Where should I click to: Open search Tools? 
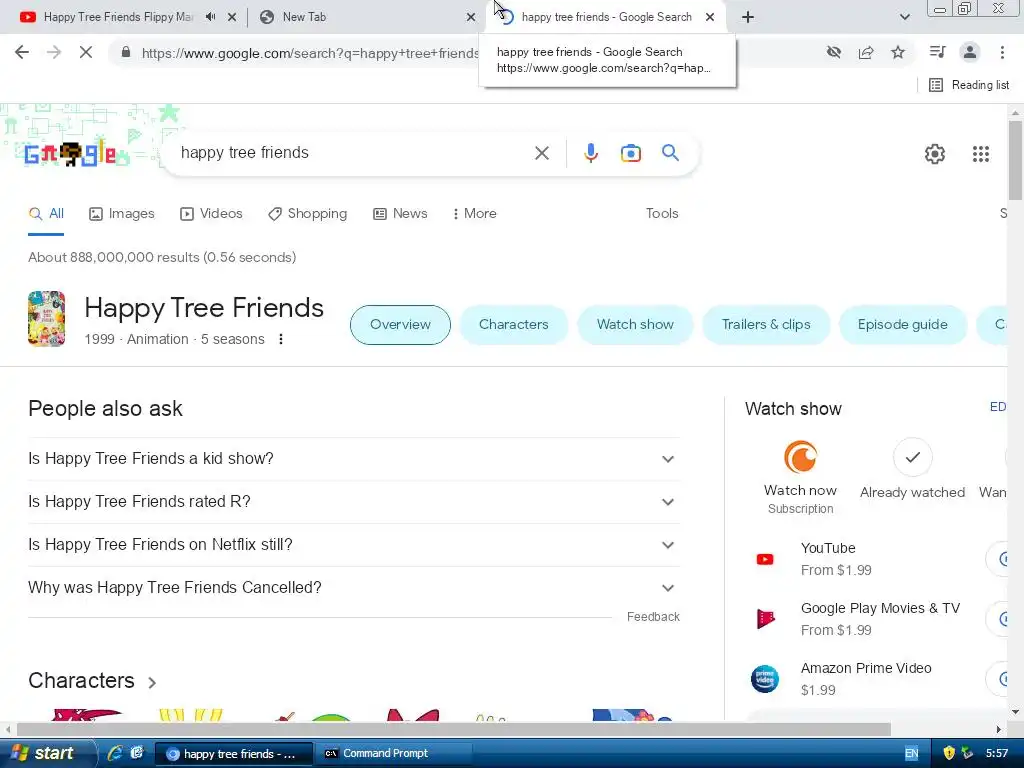coord(662,214)
